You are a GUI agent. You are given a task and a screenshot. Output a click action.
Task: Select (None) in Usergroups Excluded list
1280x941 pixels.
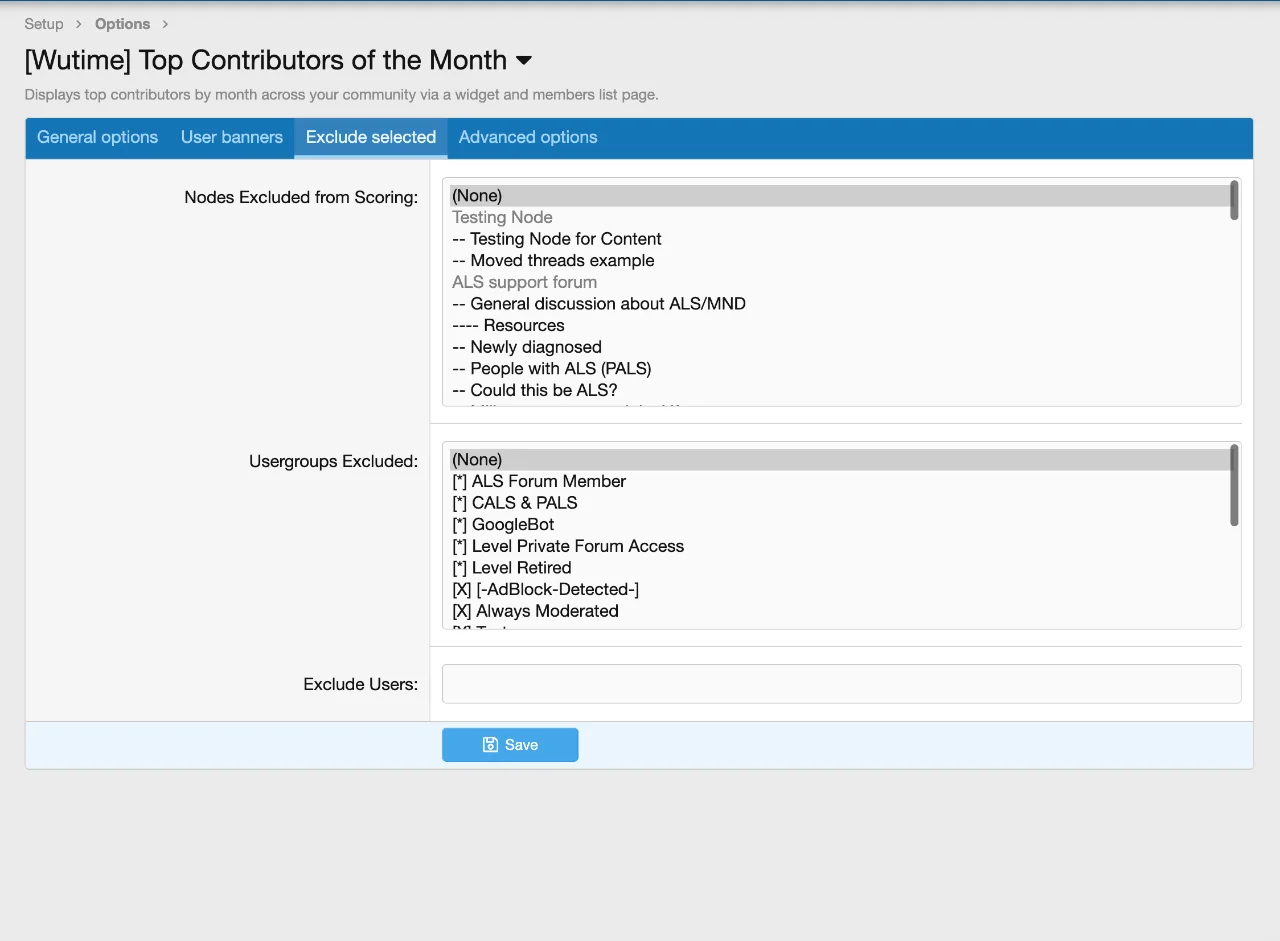pyautogui.click(x=477, y=460)
